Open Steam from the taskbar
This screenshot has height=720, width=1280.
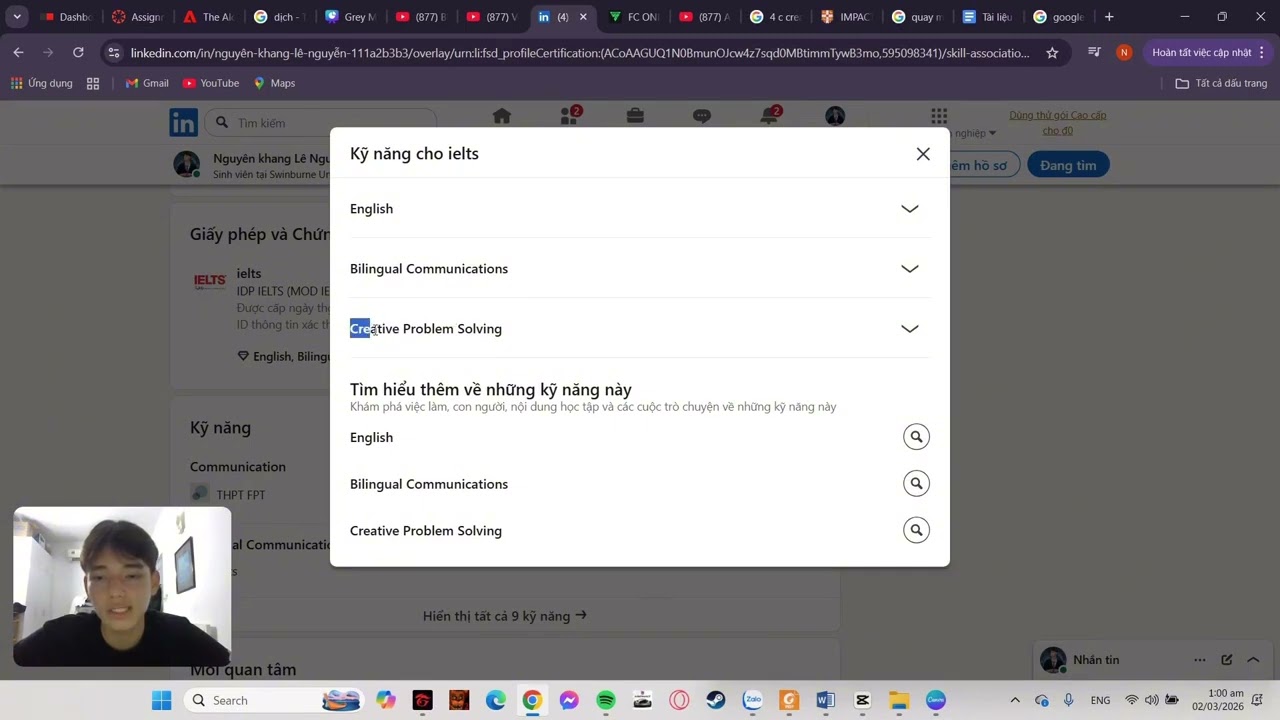click(716, 700)
